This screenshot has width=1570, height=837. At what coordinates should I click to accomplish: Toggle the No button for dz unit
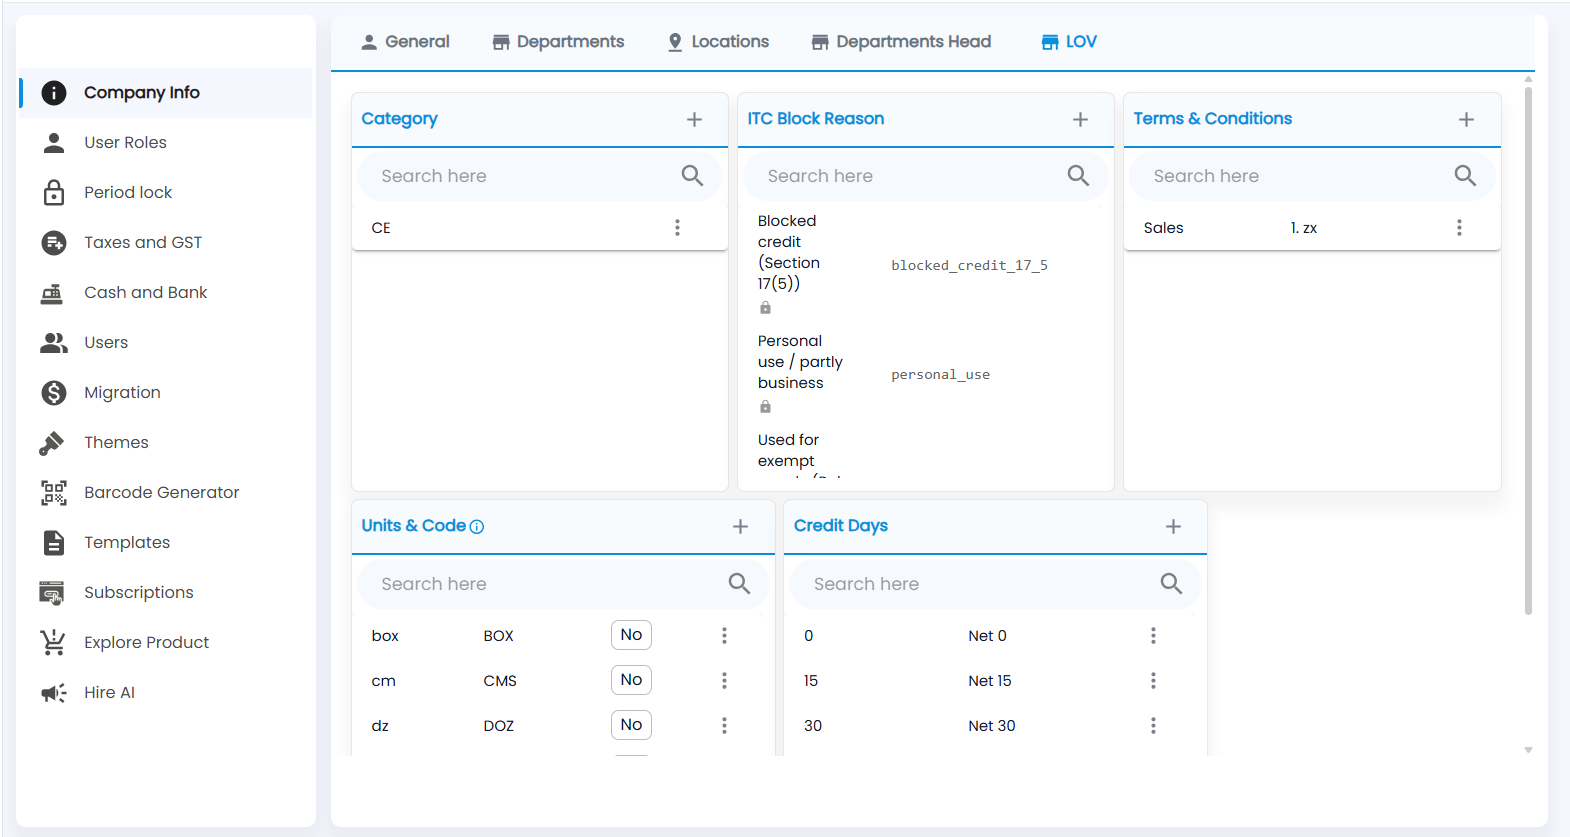tap(631, 725)
